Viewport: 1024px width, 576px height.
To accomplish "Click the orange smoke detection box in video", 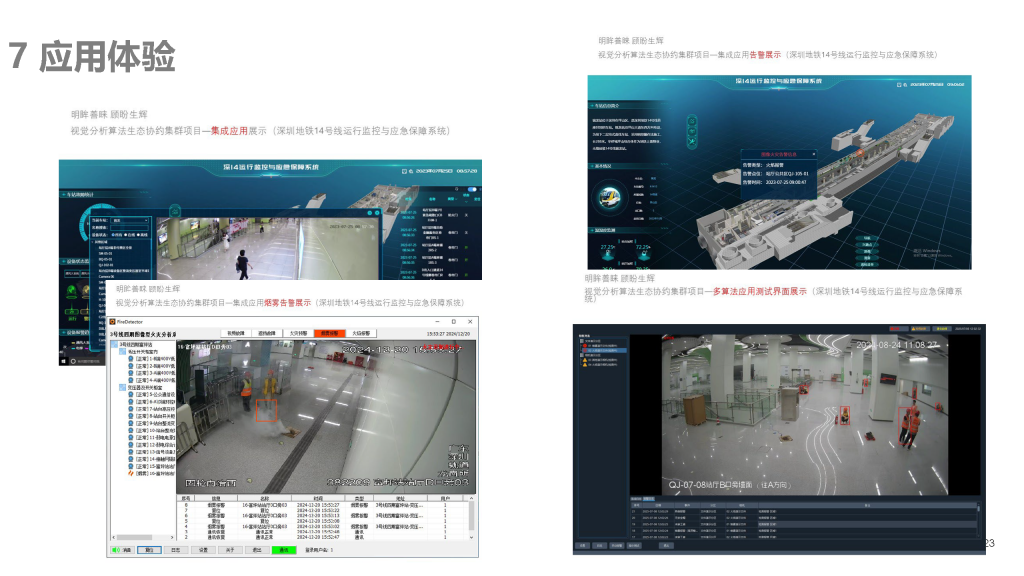I will 265,410.
